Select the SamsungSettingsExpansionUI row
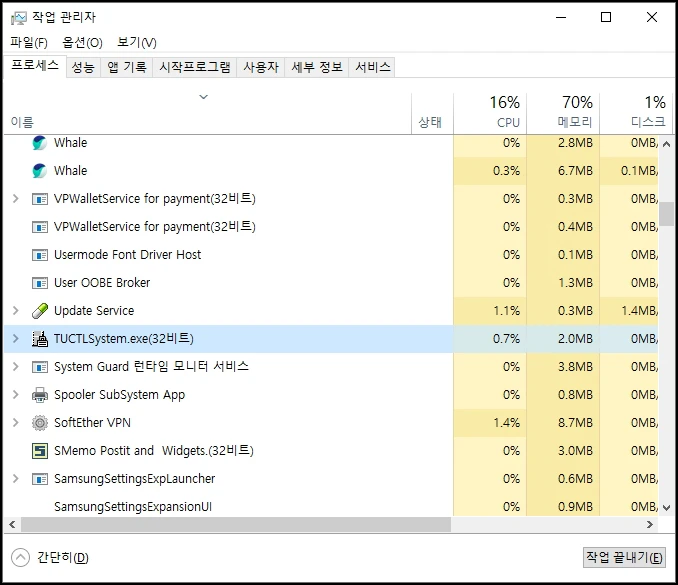 coord(331,506)
